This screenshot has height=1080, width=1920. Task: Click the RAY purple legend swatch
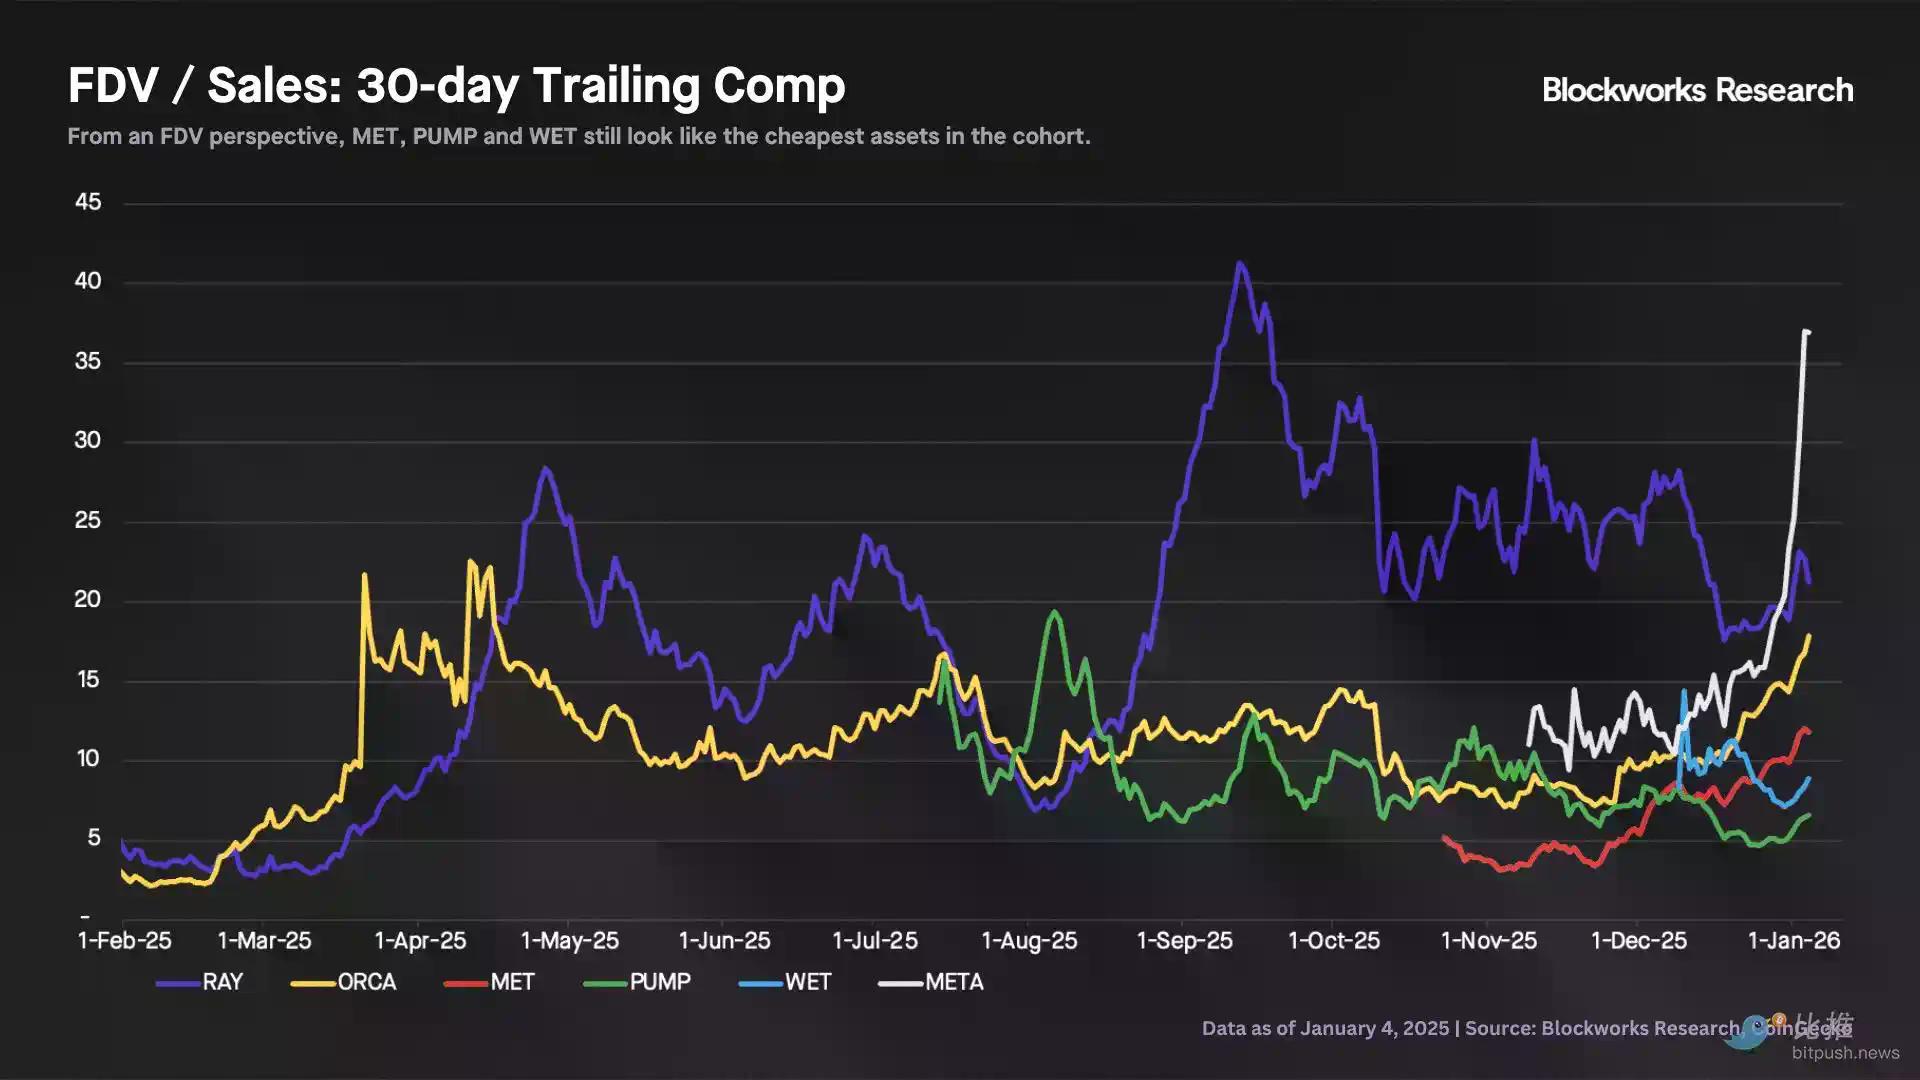click(x=178, y=984)
